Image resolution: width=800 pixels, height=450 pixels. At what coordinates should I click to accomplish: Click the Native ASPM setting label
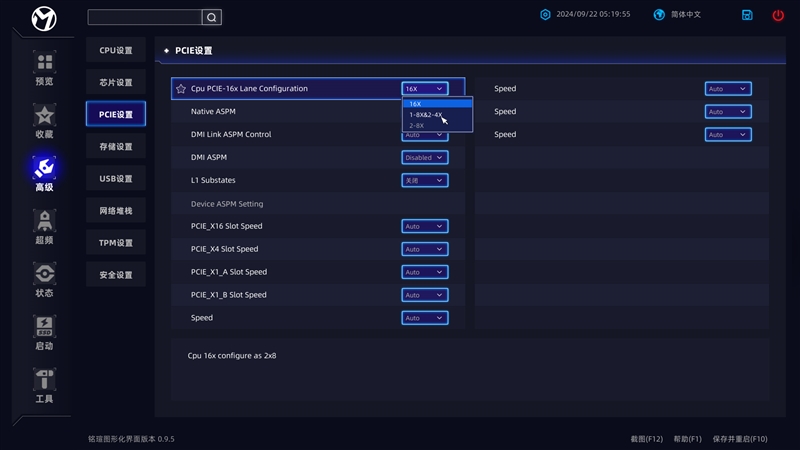tap(213, 111)
